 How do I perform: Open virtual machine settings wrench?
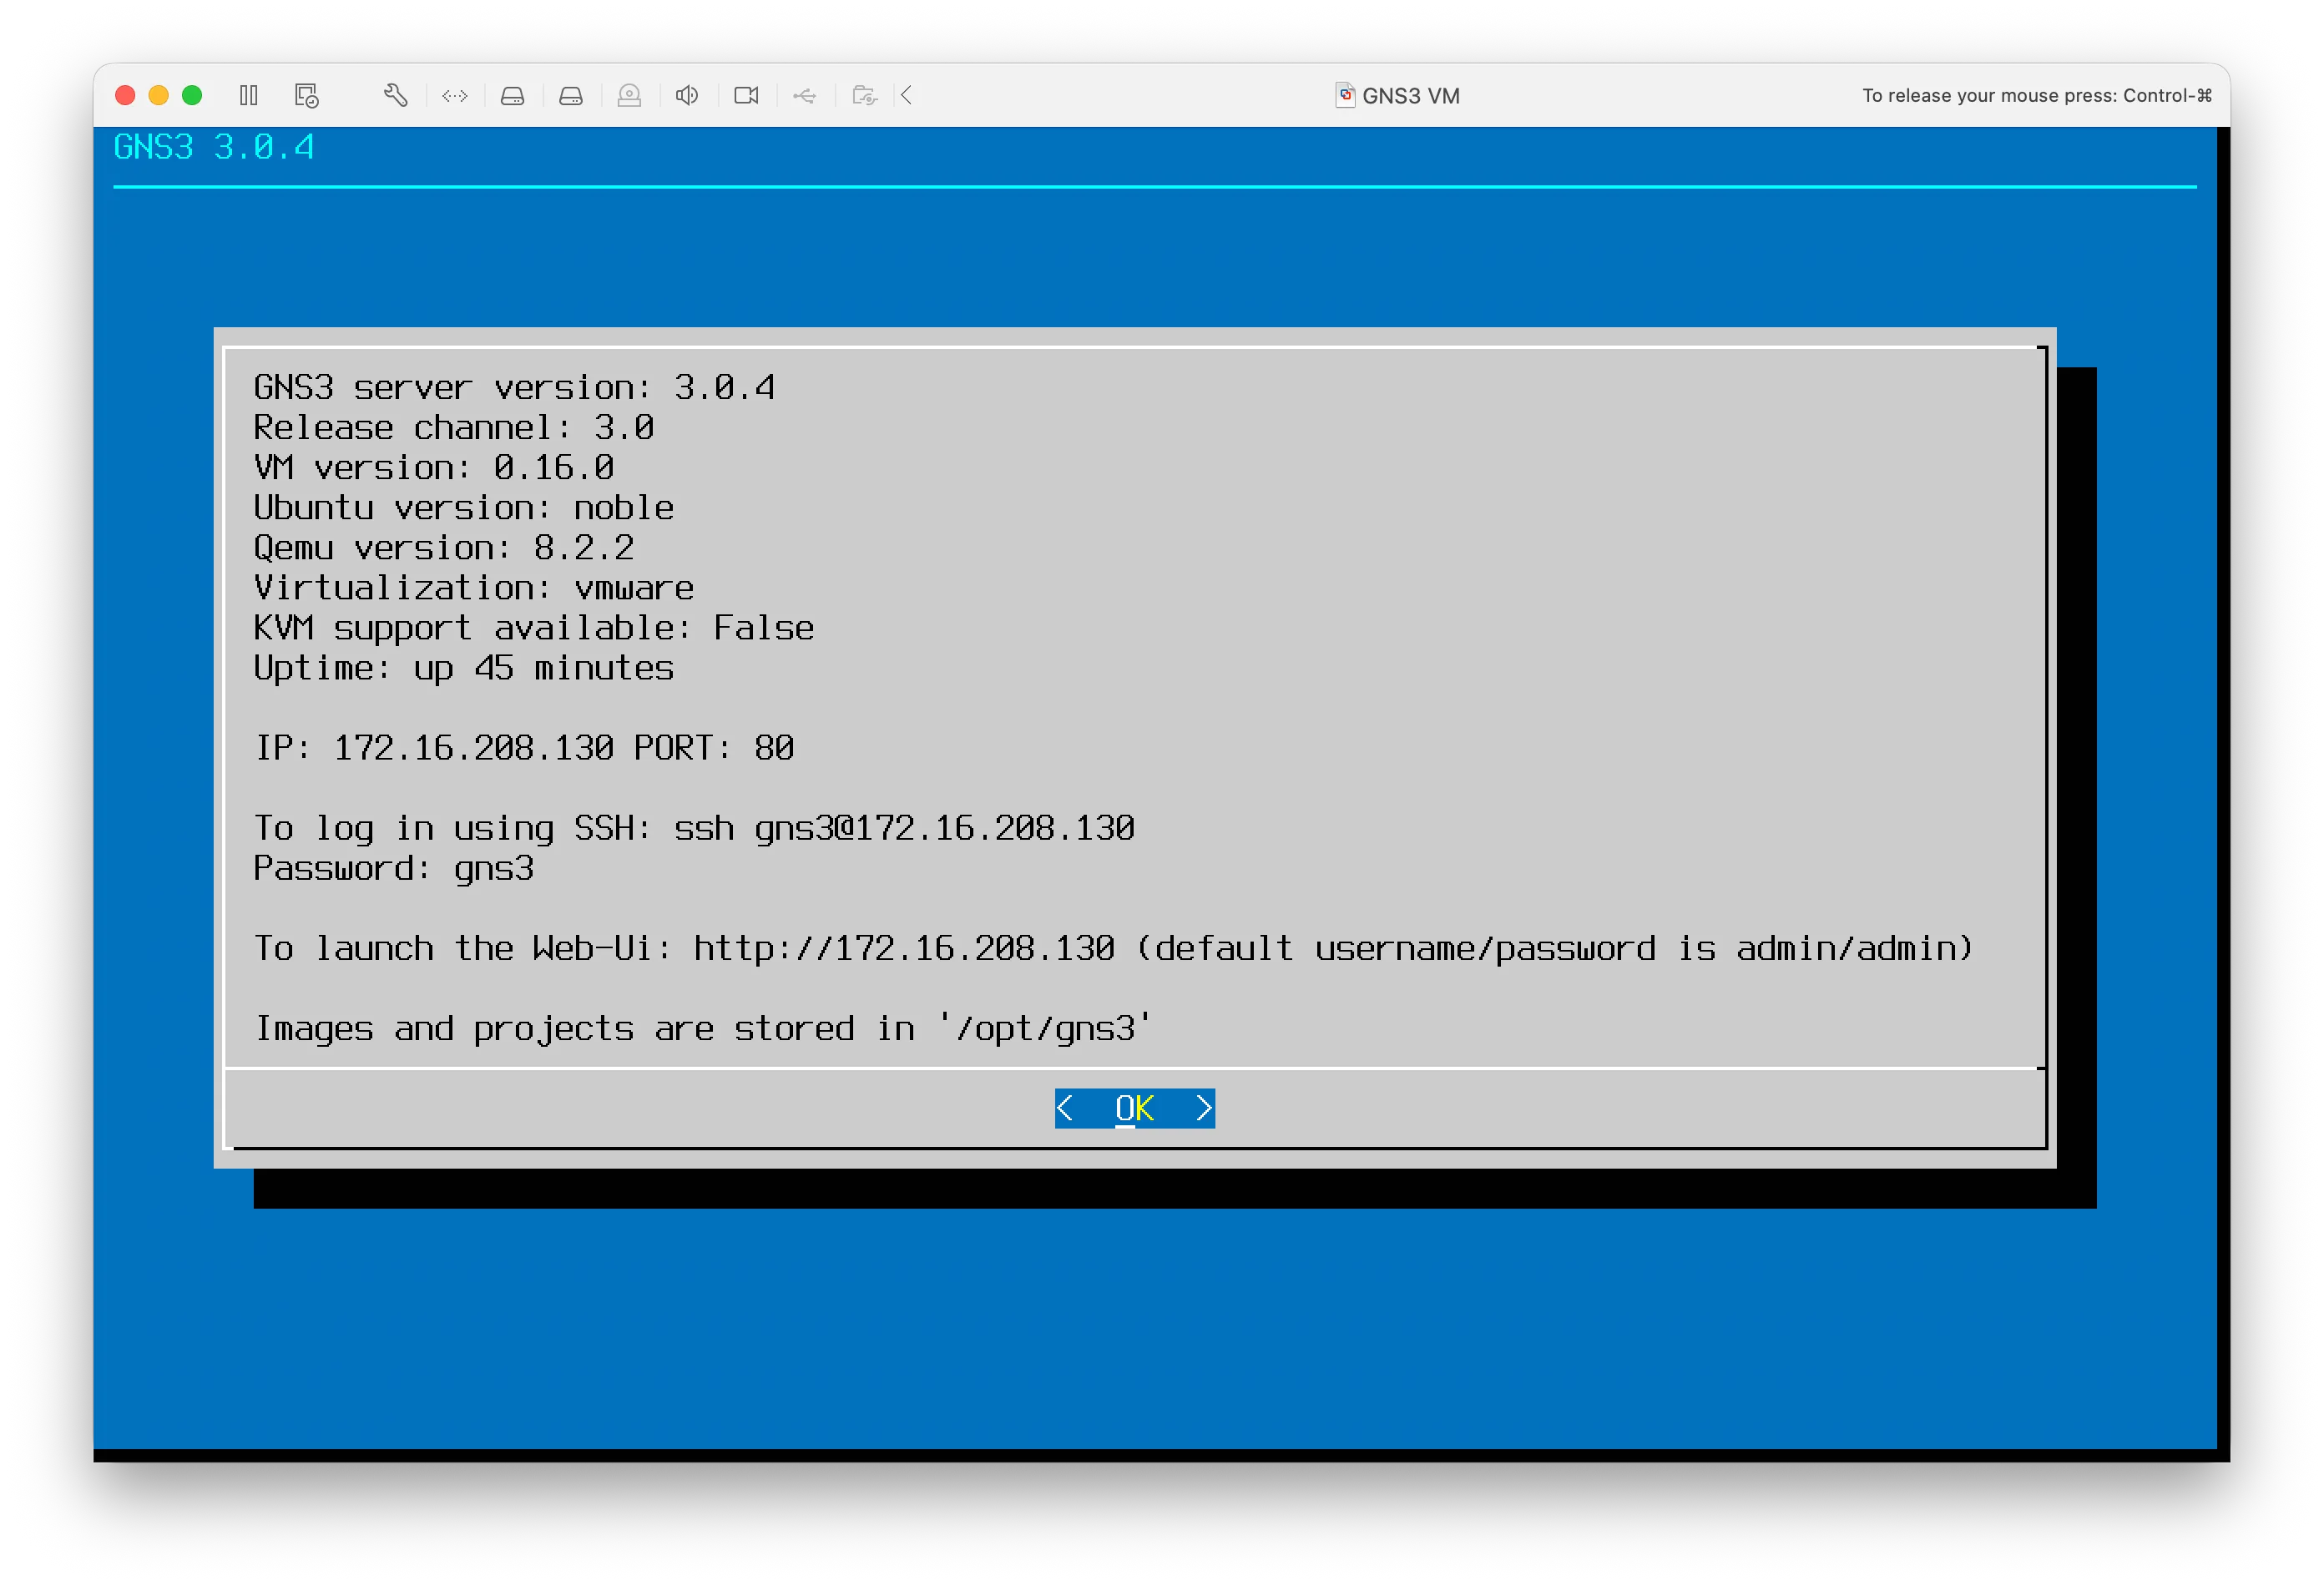tap(395, 95)
